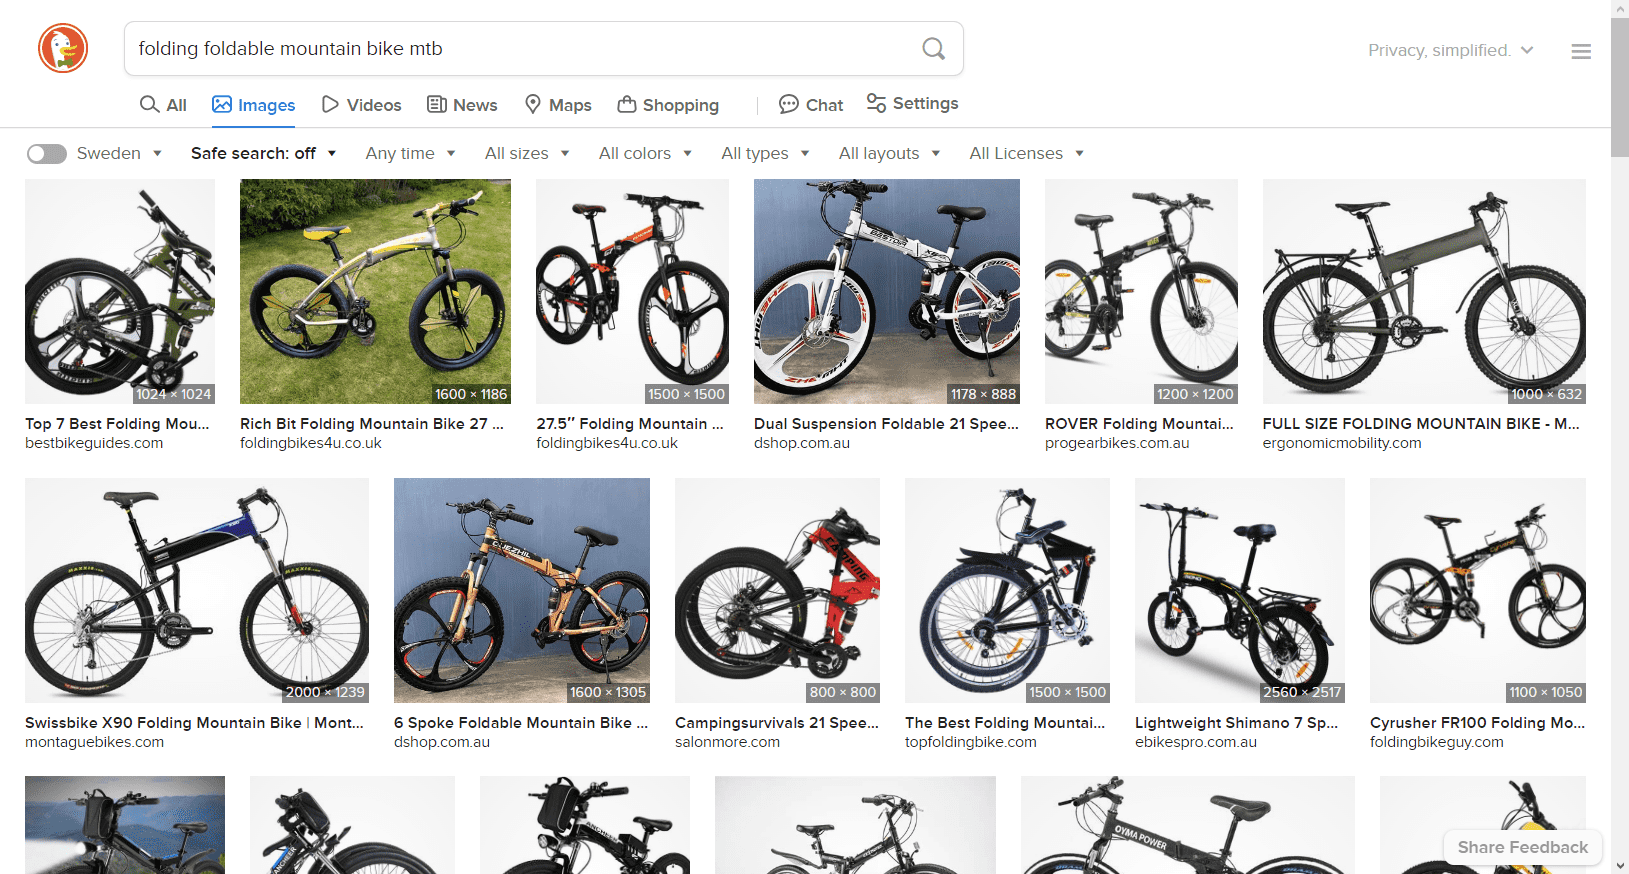Open search Settings

pyautogui.click(x=912, y=104)
